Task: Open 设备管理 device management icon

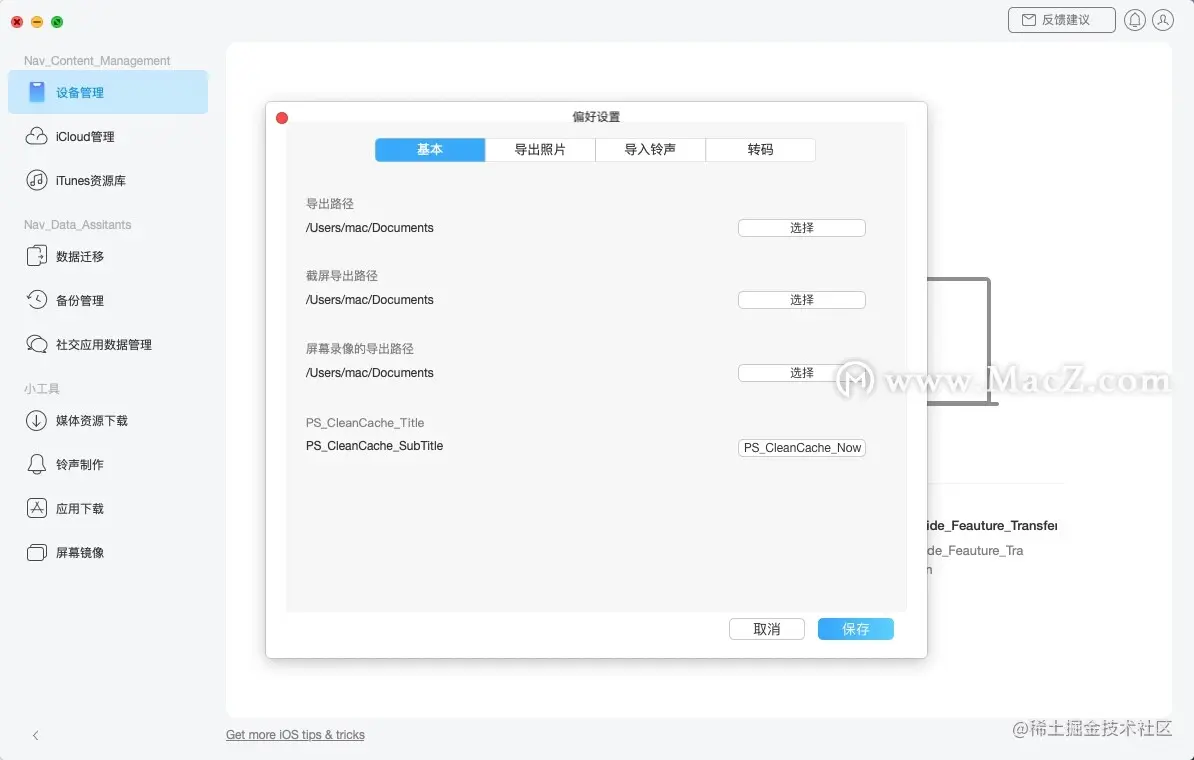Action: pyautogui.click(x=37, y=92)
